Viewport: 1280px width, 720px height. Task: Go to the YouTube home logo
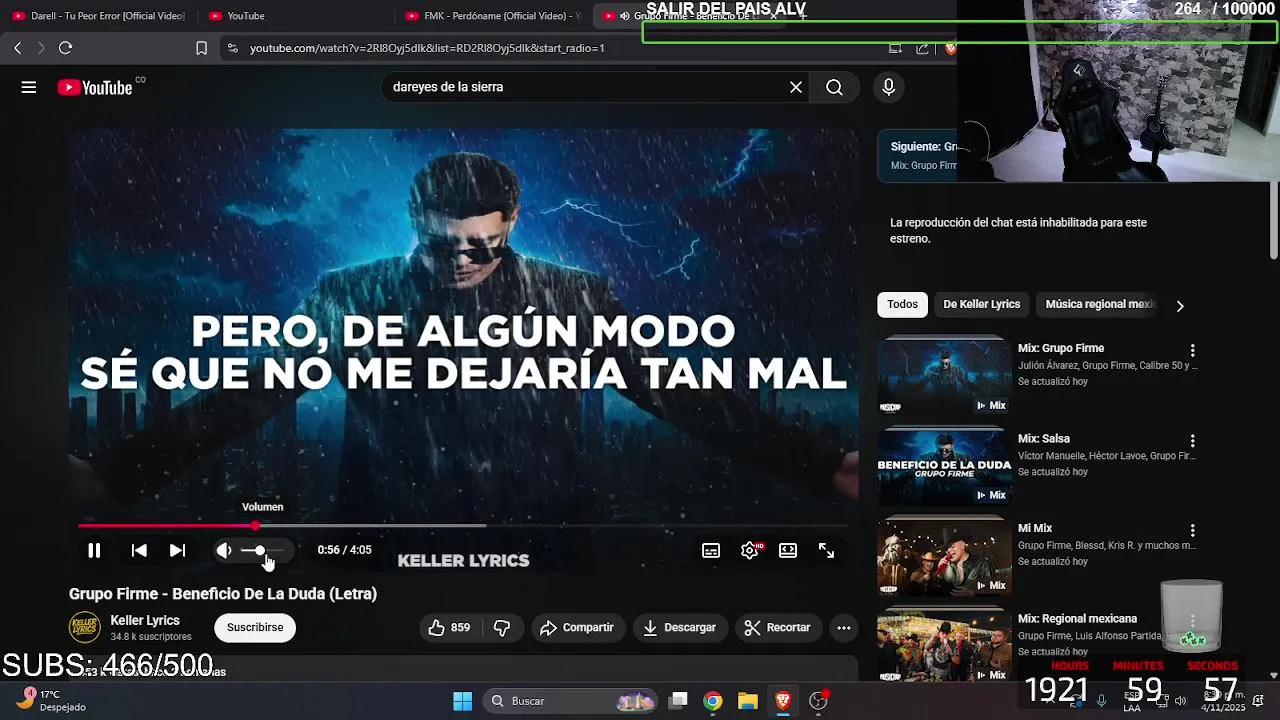[x=95, y=87]
